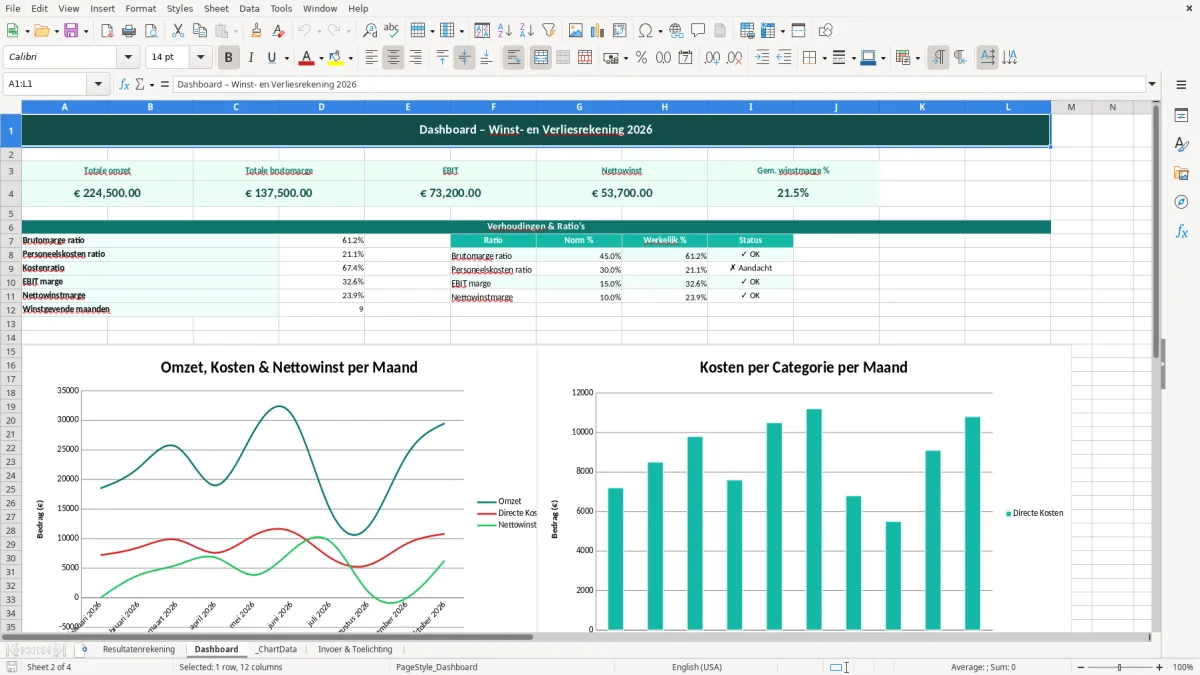Click Clone Formatting paintbrush icon
Screen dimensions: 1200x675
[256, 31]
